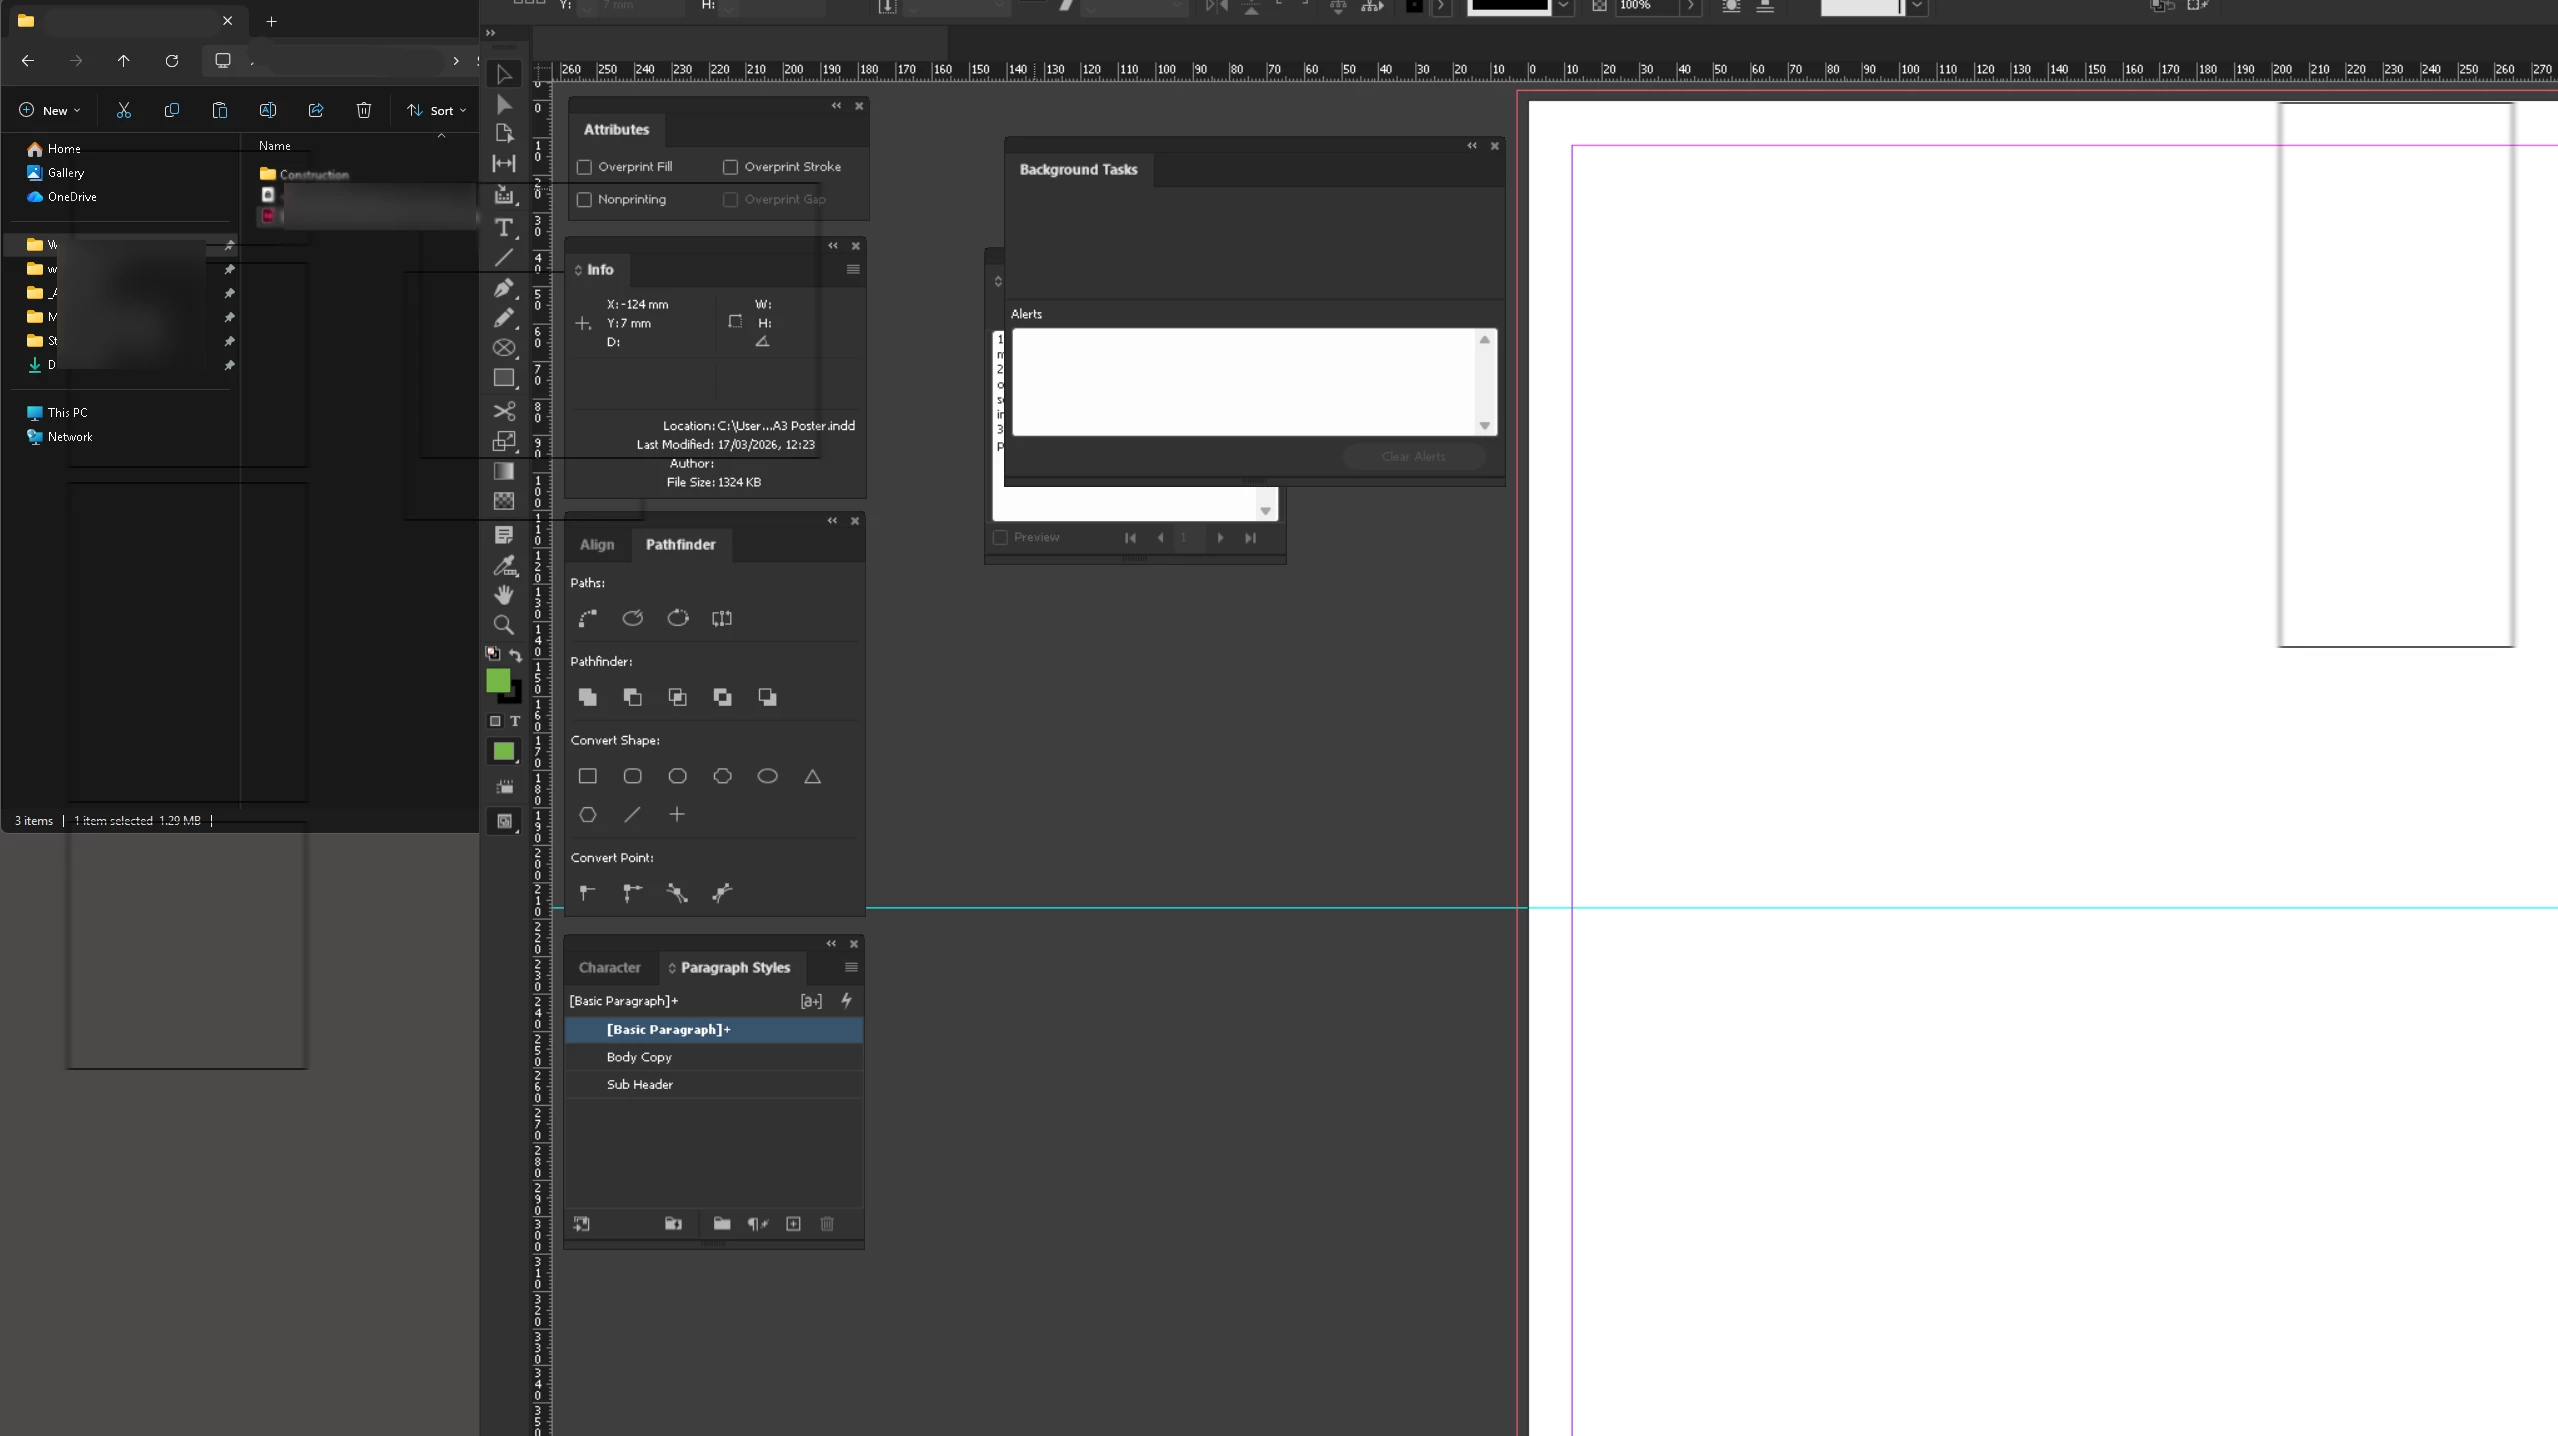This screenshot has height=1436, width=2558.
Task: Switch to the Character tab
Action: point(609,967)
